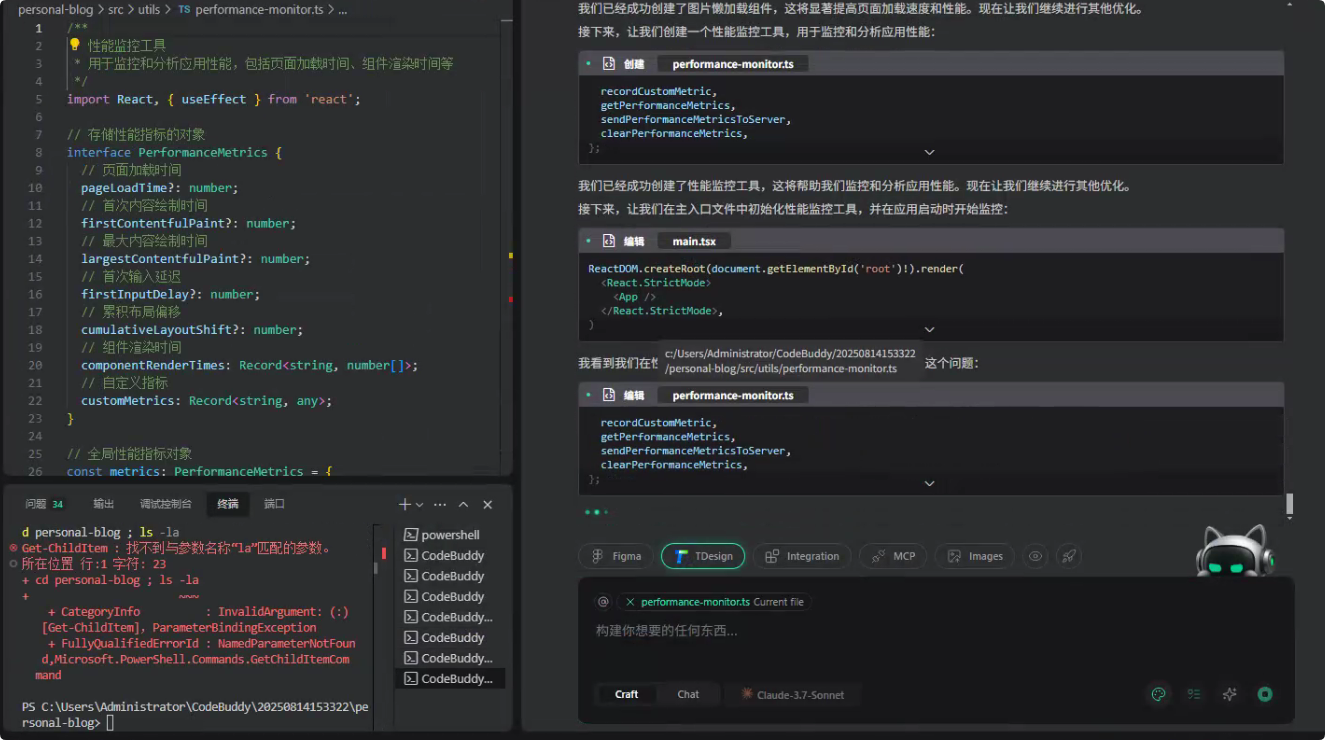1325x740 pixels.
Task: Click the rocket deploy icon
Action: point(1069,556)
